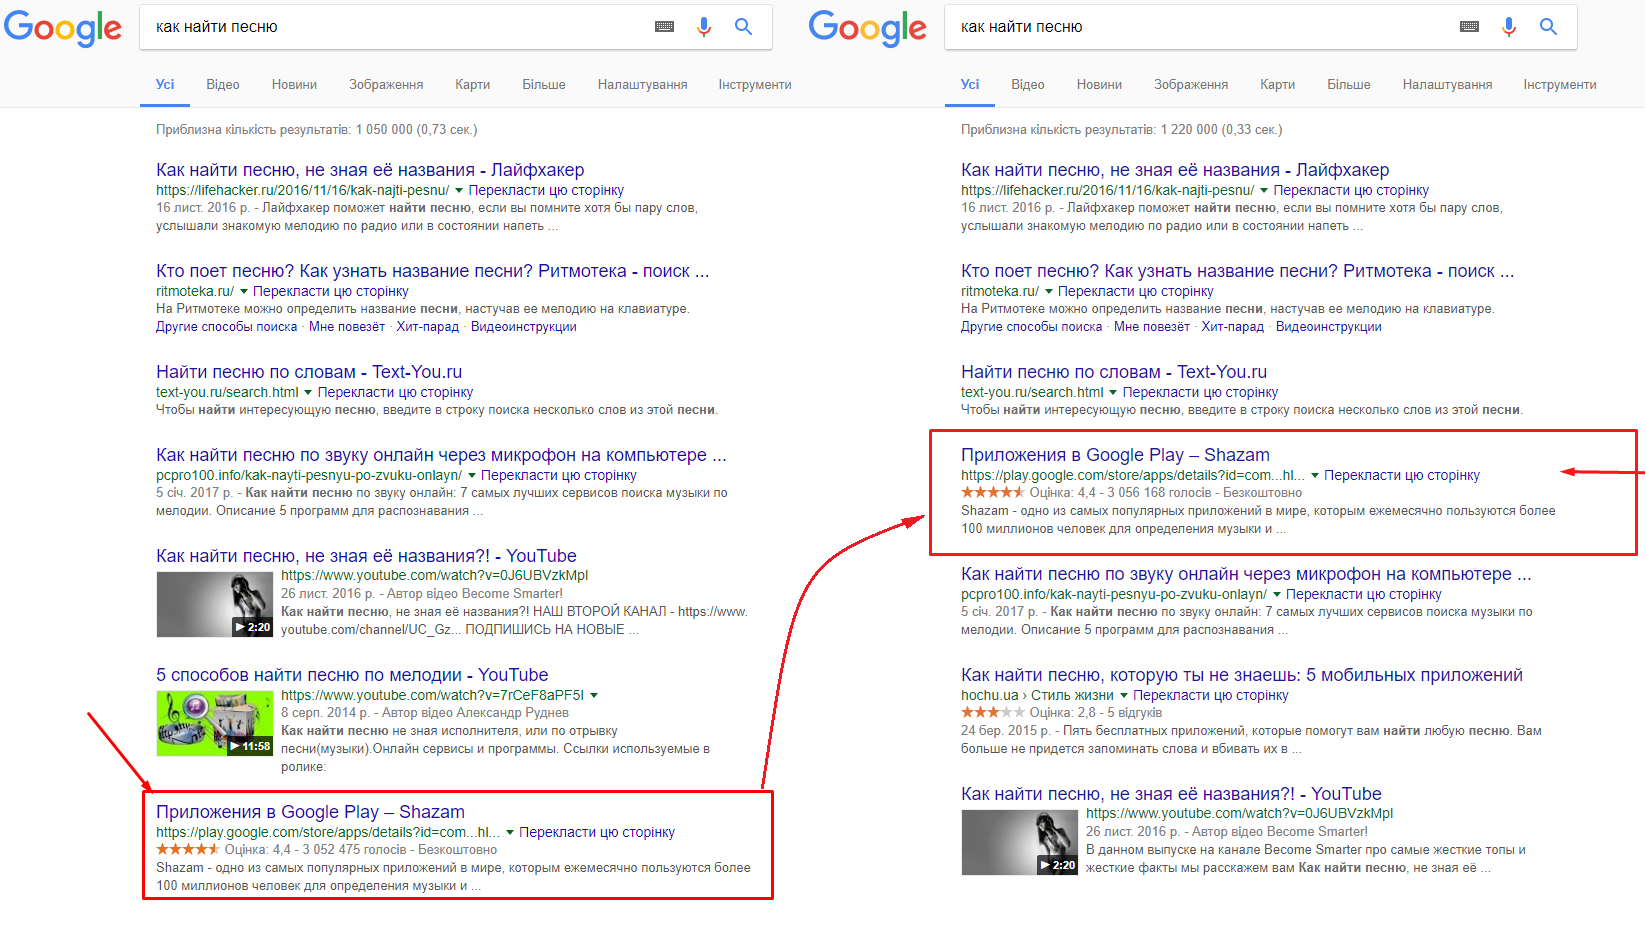1646x935 pixels.
Task: Click the Google logo in the right search page
Action: point(868,28)
